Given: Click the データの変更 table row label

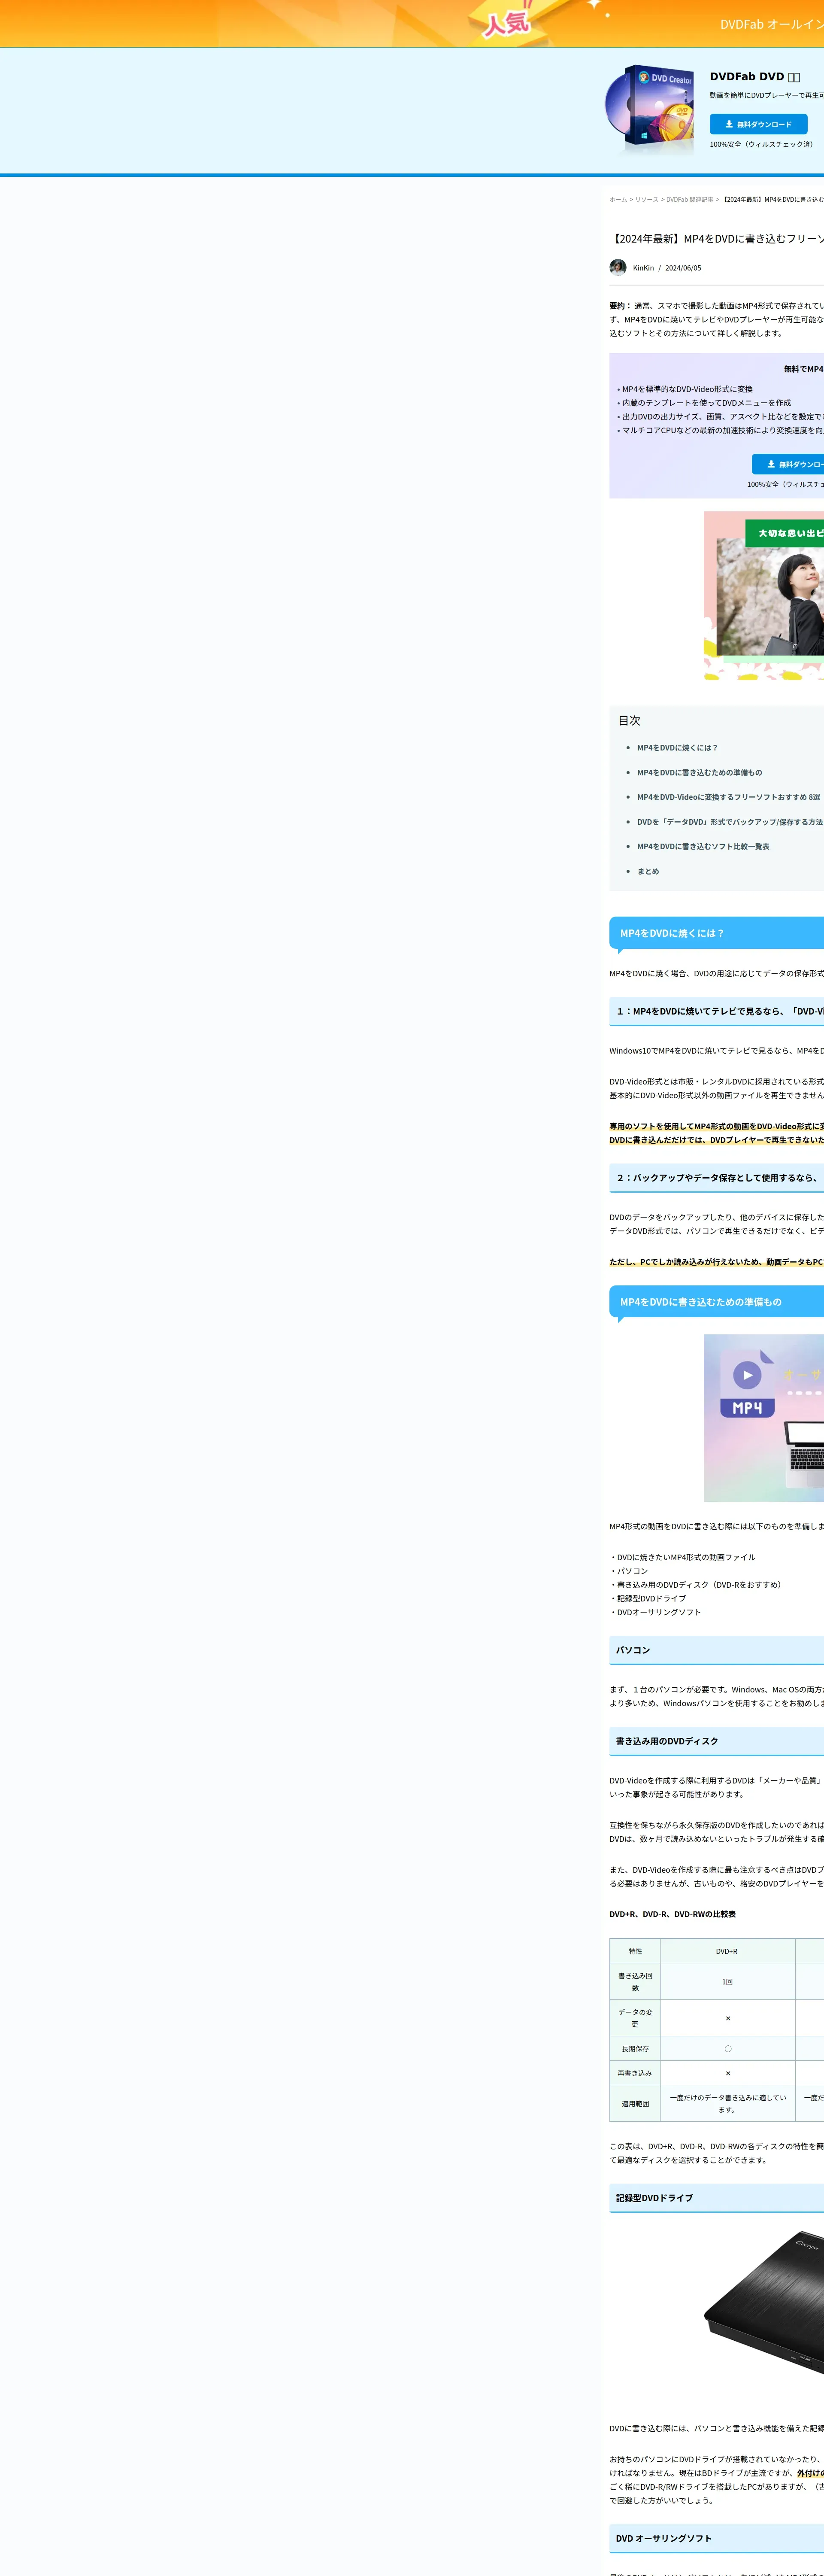Looking at the screenshot, I should coord(635,2018).
